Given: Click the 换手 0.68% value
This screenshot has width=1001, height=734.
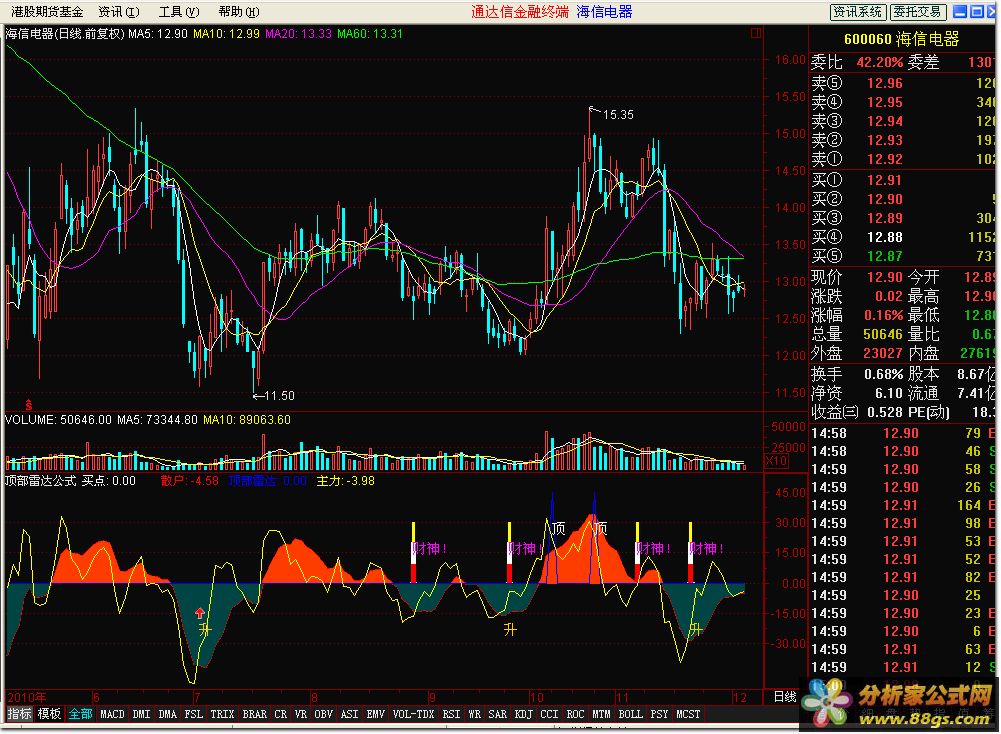Looking at the screenshot, I should pos(884,374).
